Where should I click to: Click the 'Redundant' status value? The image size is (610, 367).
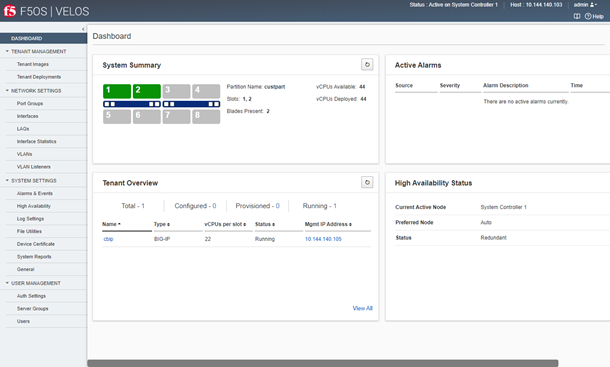(493, 238)
